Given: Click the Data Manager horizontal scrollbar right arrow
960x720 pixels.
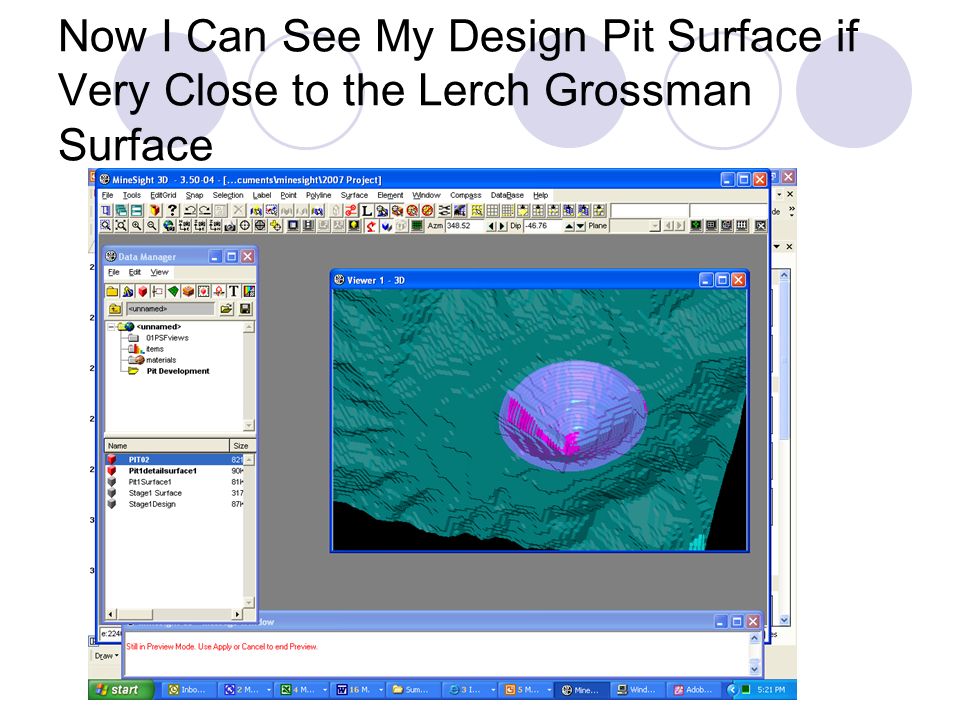Looking at the screenshot, I should pos(237,613).
